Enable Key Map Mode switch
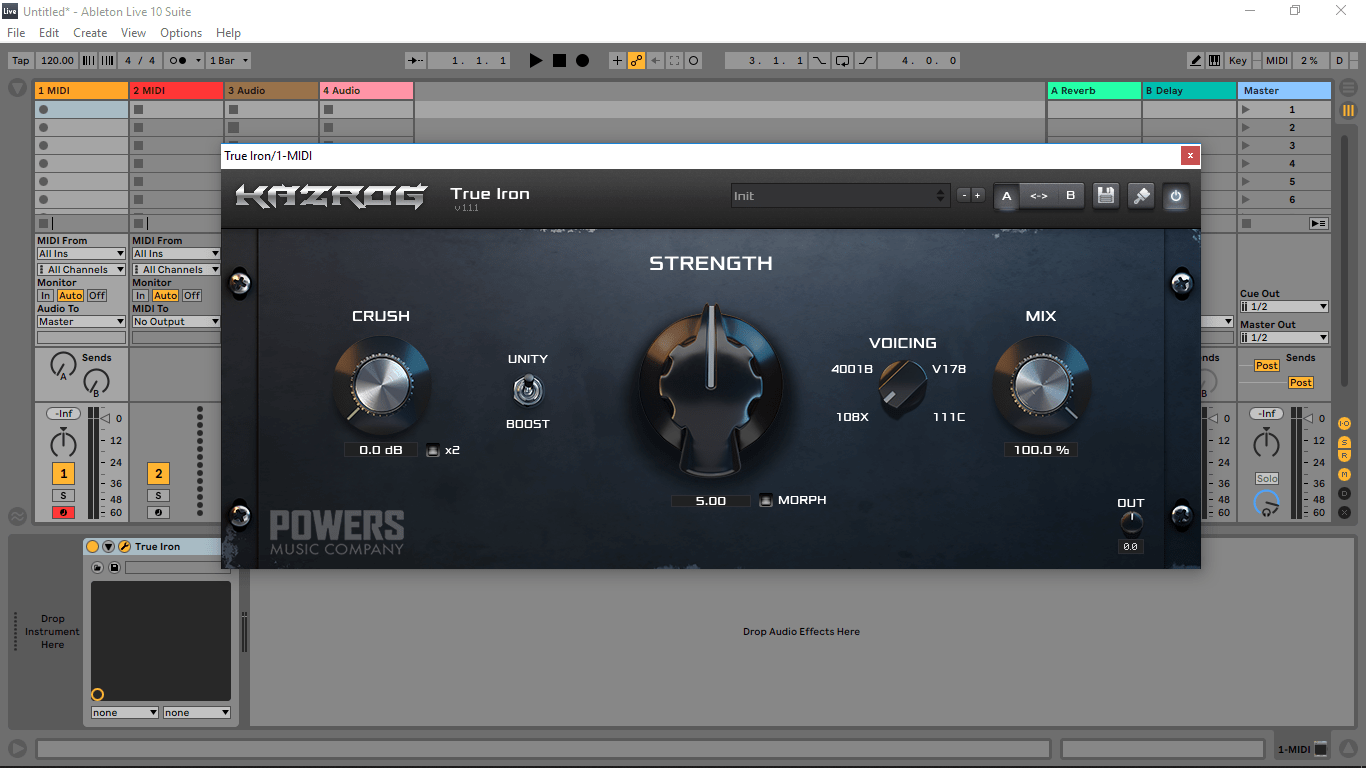This screenshot has height=768, width=1366. (x=1238, y=60)
